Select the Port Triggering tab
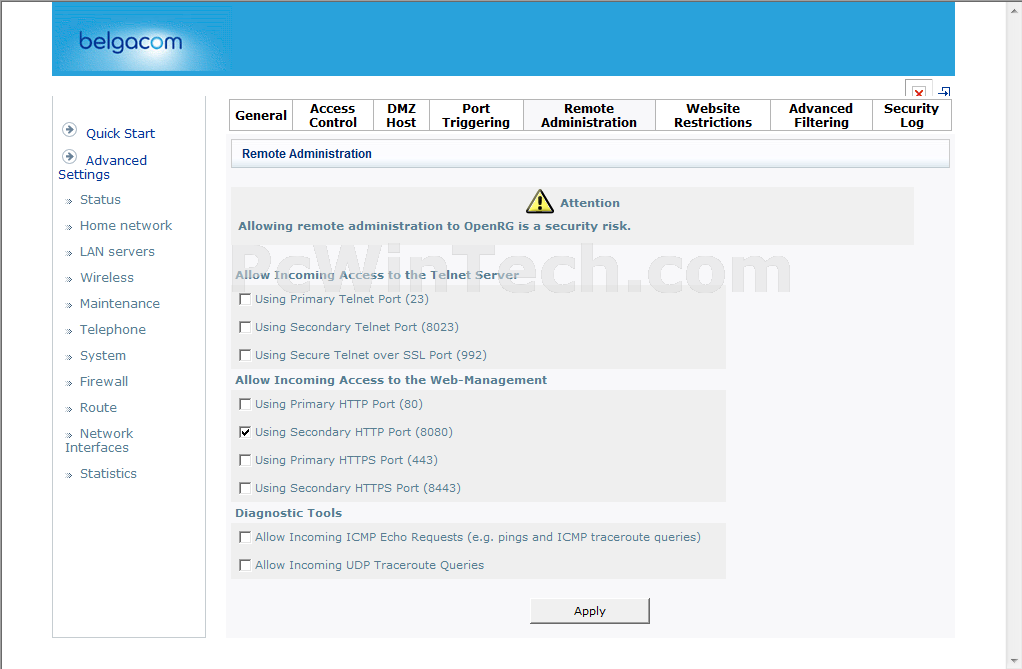Image resolution: width=1022 pixels, height=669 pixels. (x=476, y=115)
